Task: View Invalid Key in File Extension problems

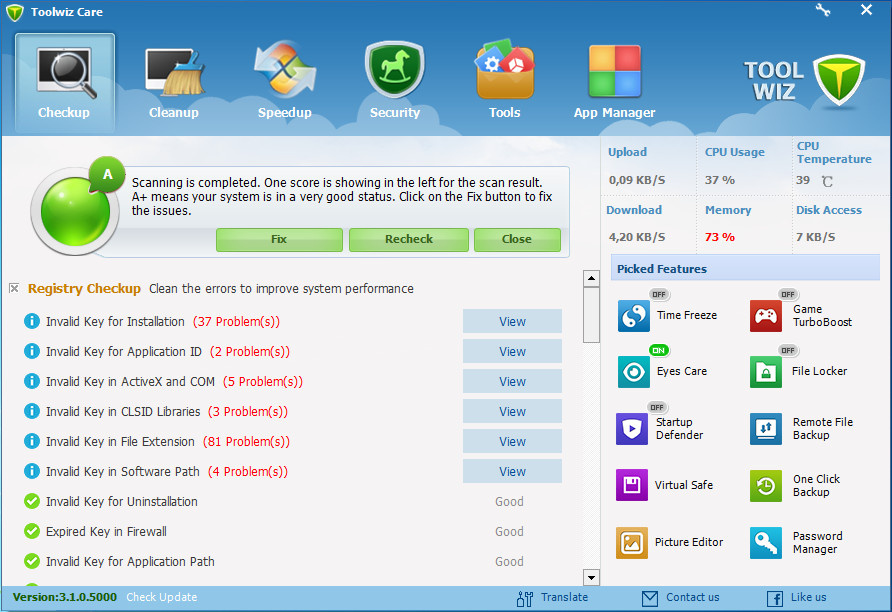Action: click(512, 441)
